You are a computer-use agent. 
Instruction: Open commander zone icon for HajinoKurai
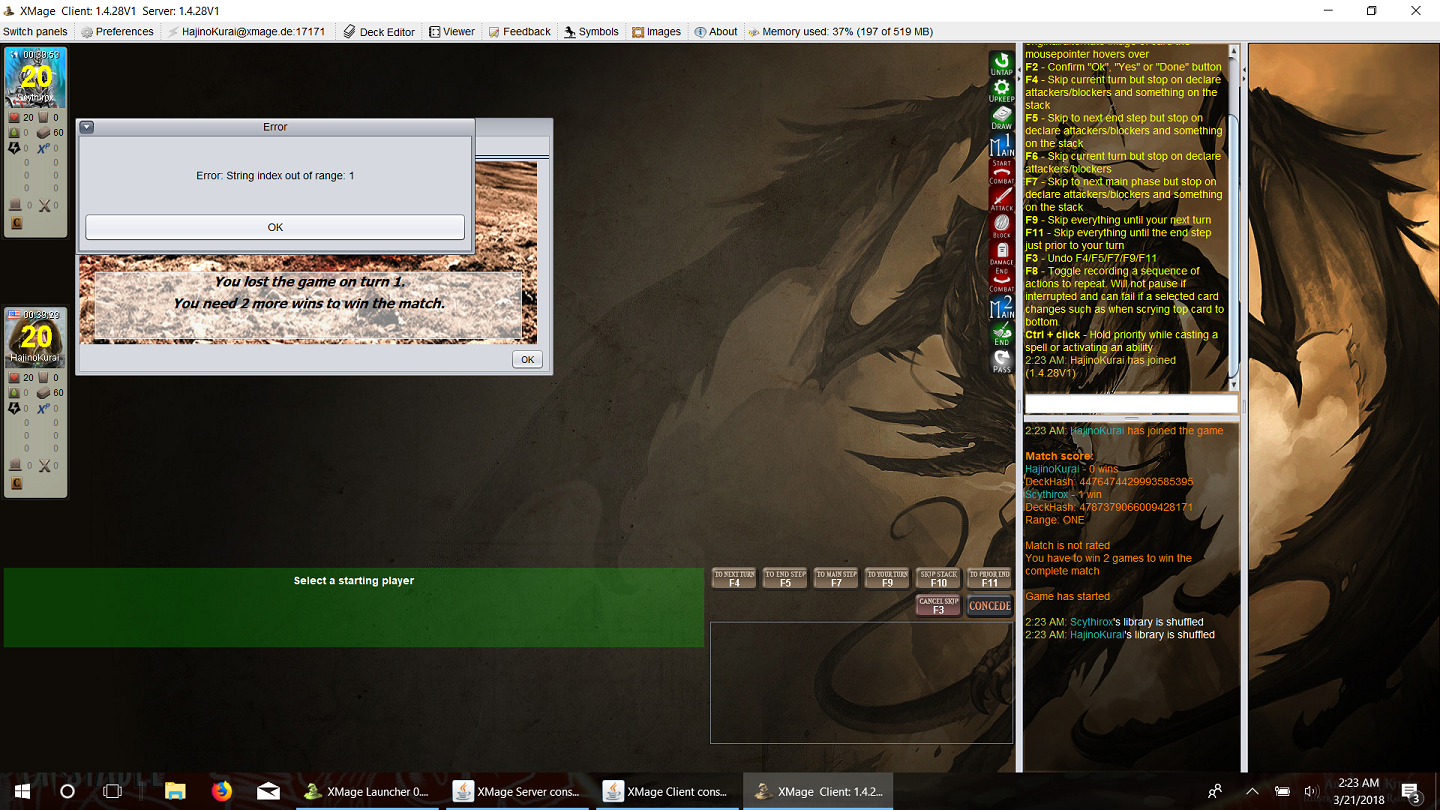click(16, 483)
